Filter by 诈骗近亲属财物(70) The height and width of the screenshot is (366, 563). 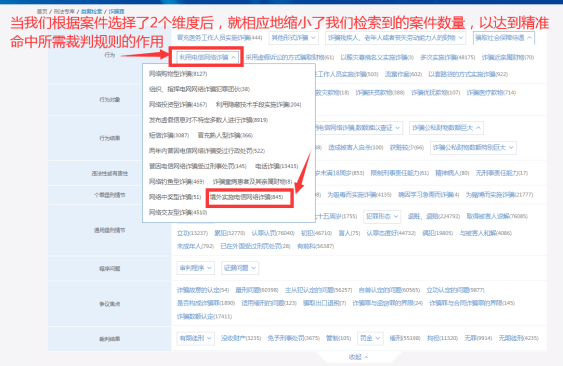pos(508,57)
